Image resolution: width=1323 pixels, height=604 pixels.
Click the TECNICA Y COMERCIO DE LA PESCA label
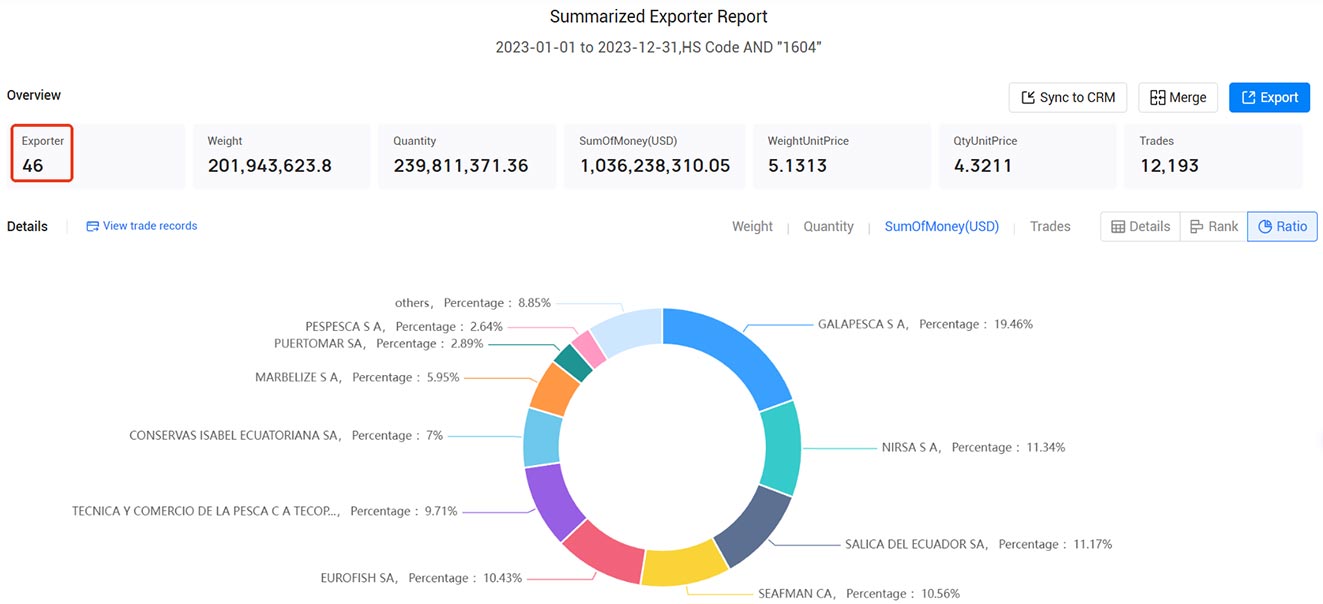pos(265,511)
